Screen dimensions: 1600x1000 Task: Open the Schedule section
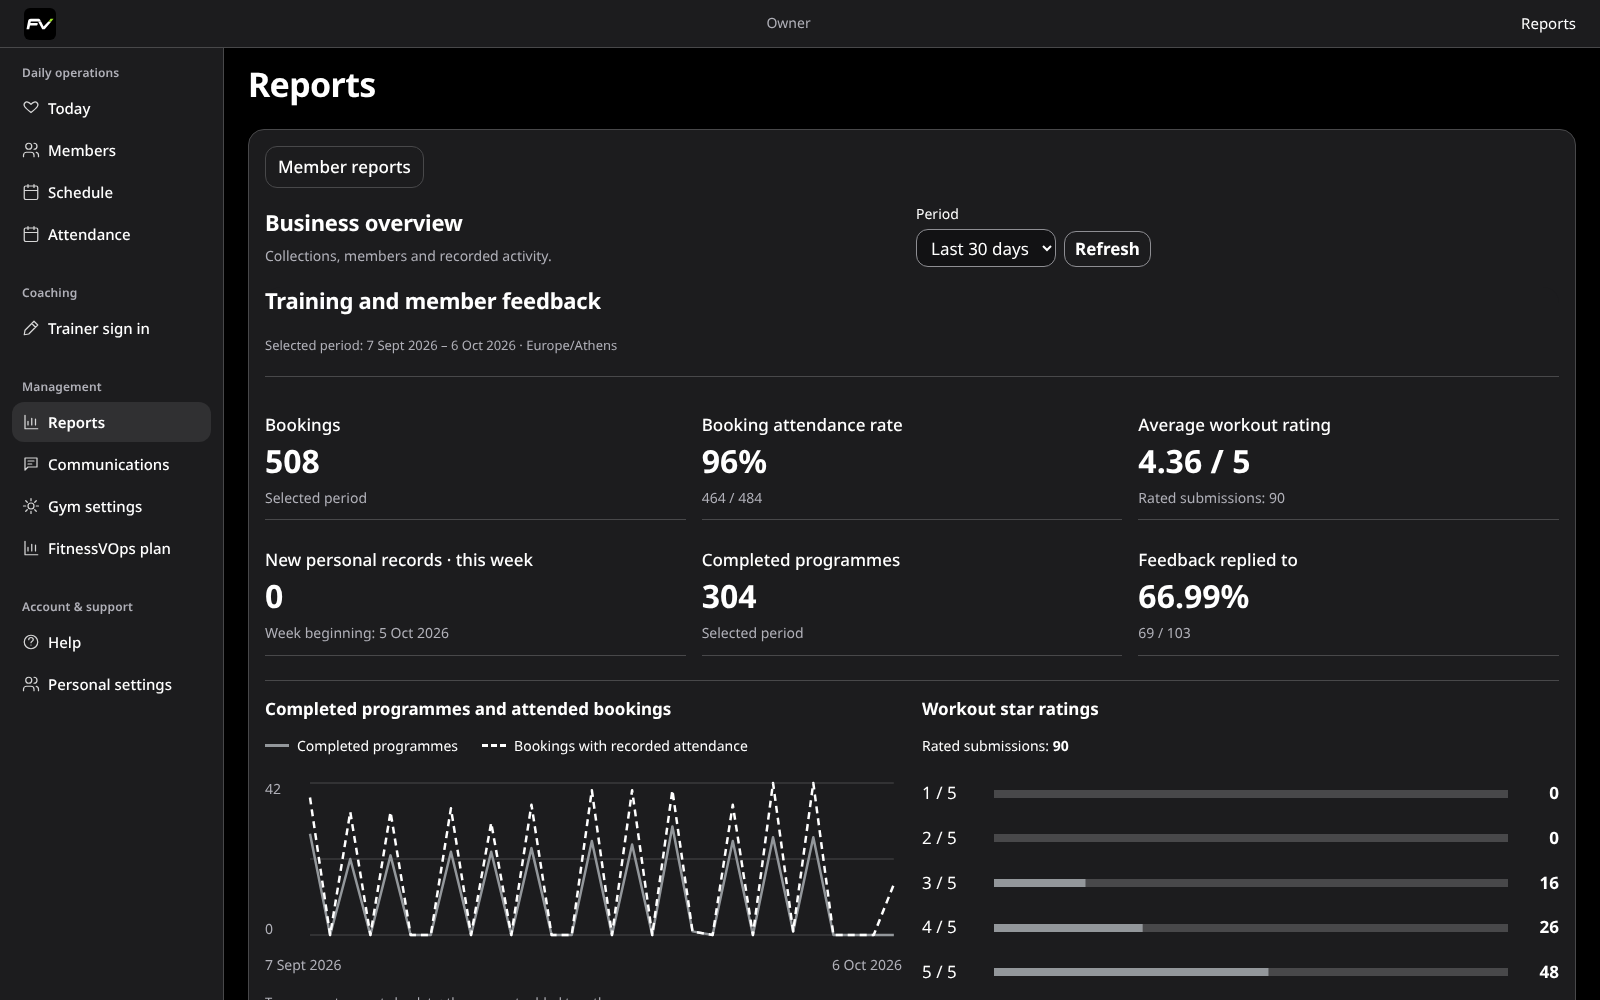click(111, 192)
